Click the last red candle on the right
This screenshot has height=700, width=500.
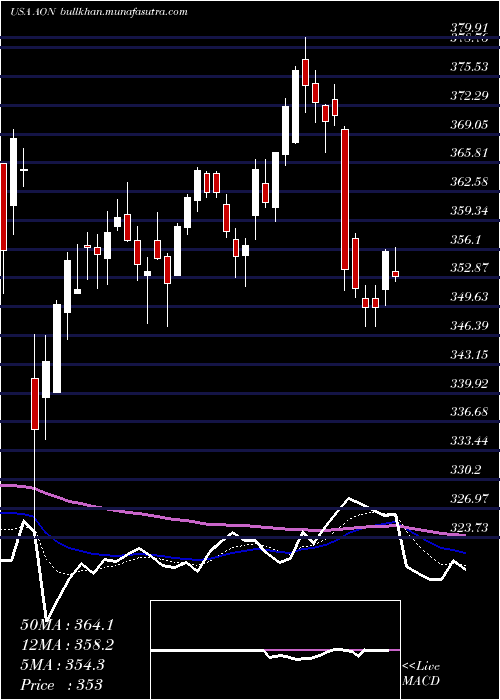(395, 274)
